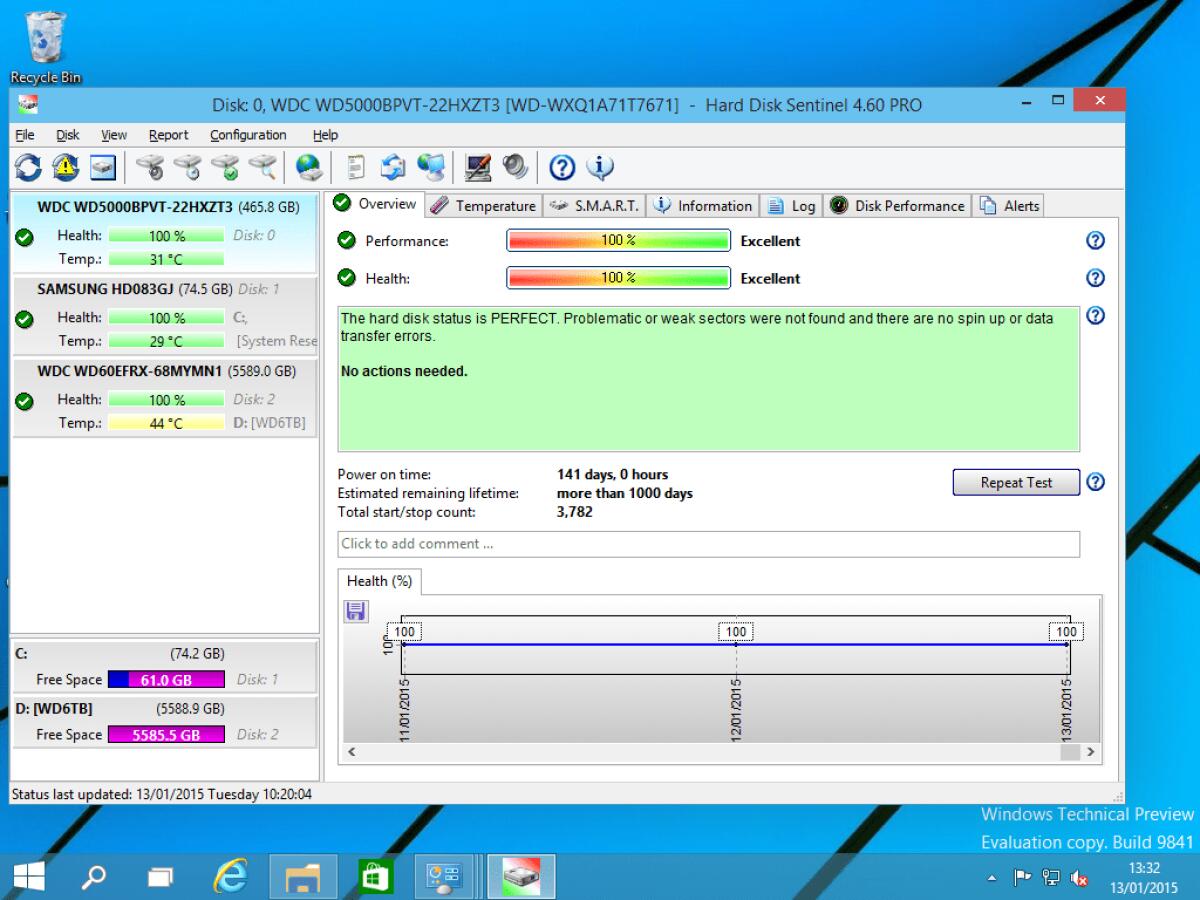Click the Health percentage gradient bar
This screenshot has width=1200, height=900.
[619, 278]
